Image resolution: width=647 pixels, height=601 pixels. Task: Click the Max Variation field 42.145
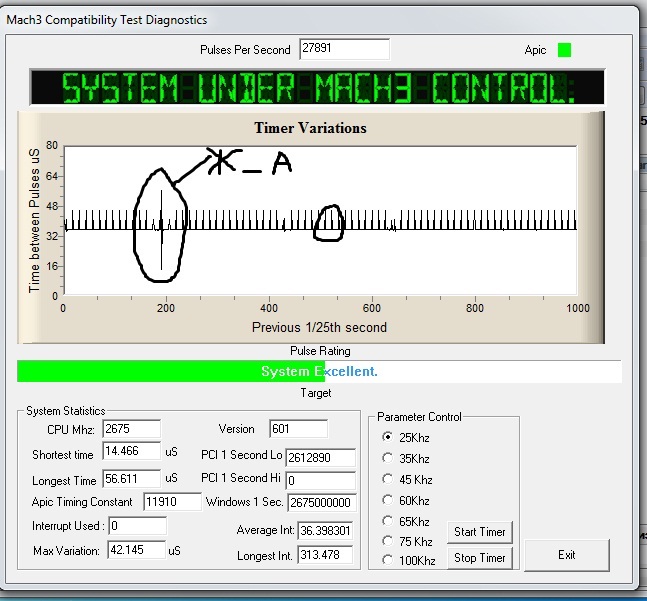[137, 550]
